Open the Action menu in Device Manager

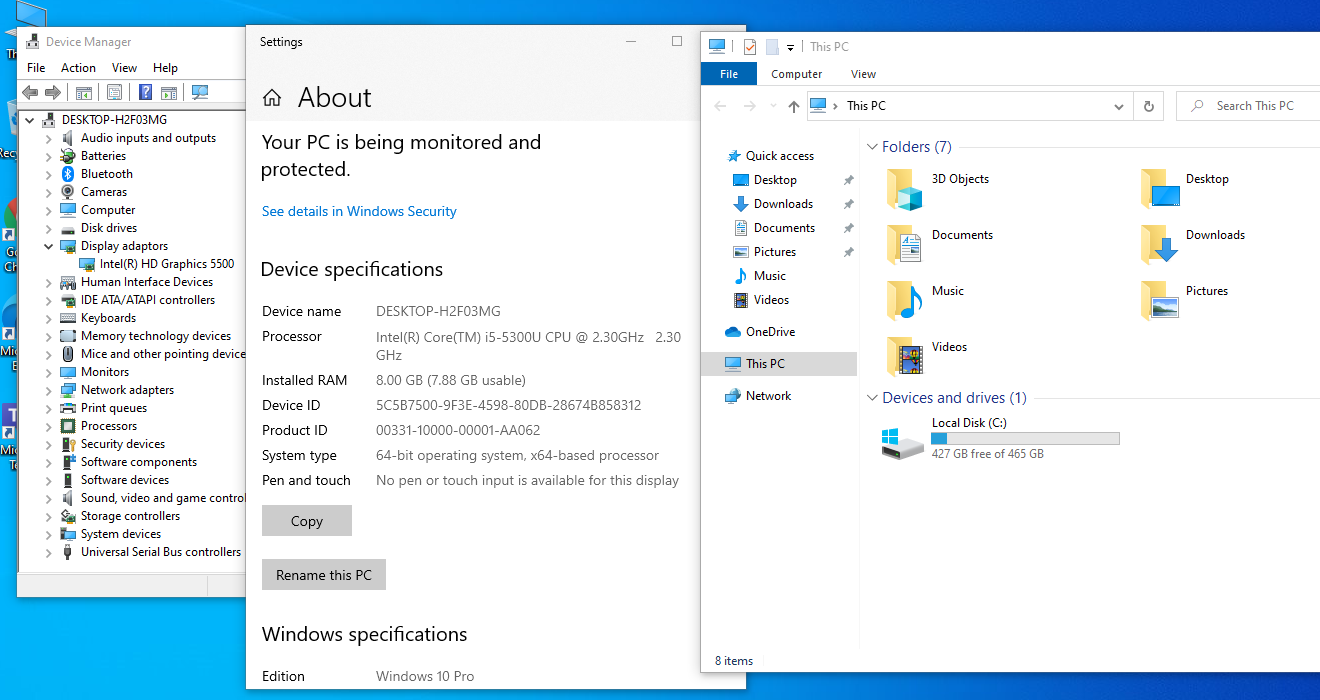click(x=79, y=68)
